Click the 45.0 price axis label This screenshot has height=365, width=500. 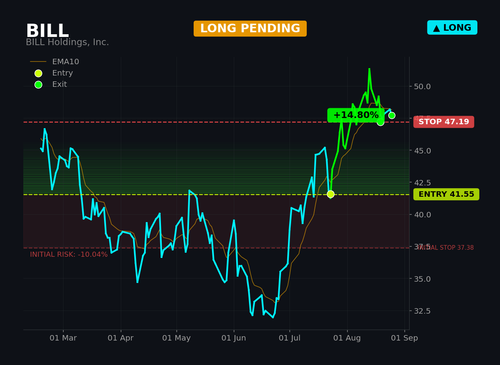[x=422, y=151]
